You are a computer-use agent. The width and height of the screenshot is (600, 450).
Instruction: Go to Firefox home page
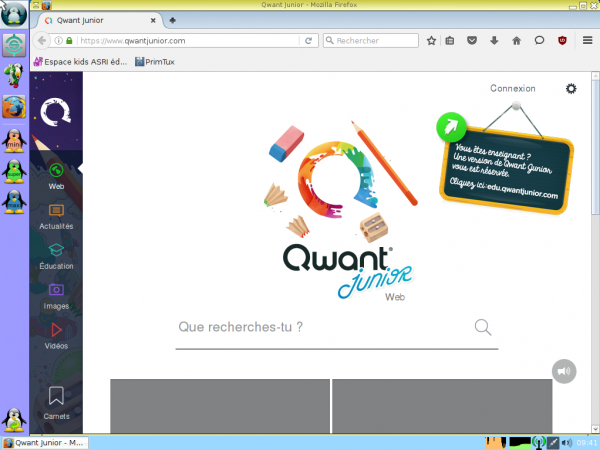[x=517, y=41]
